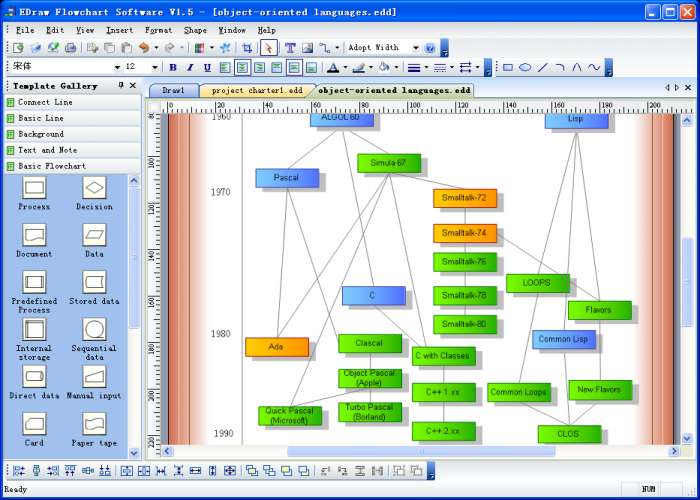Viewport: 700px width, 500px height.
Task: Expand the Basic Line template category
Action: tap(72, 118)
